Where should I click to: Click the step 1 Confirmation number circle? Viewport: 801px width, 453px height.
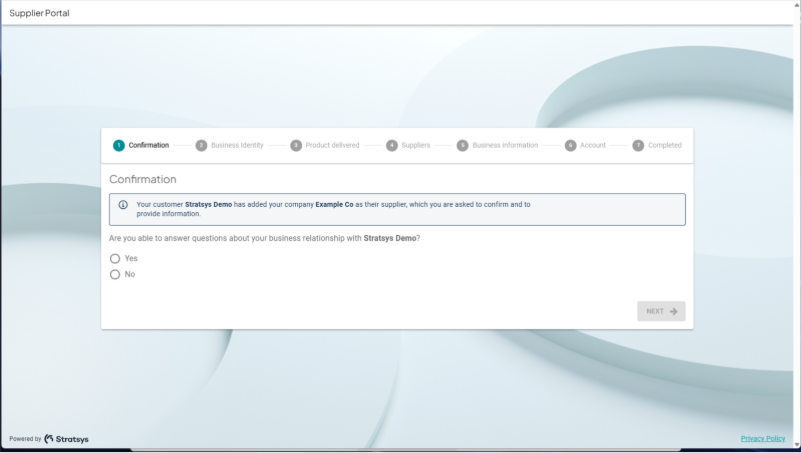[x=119, y=145]
